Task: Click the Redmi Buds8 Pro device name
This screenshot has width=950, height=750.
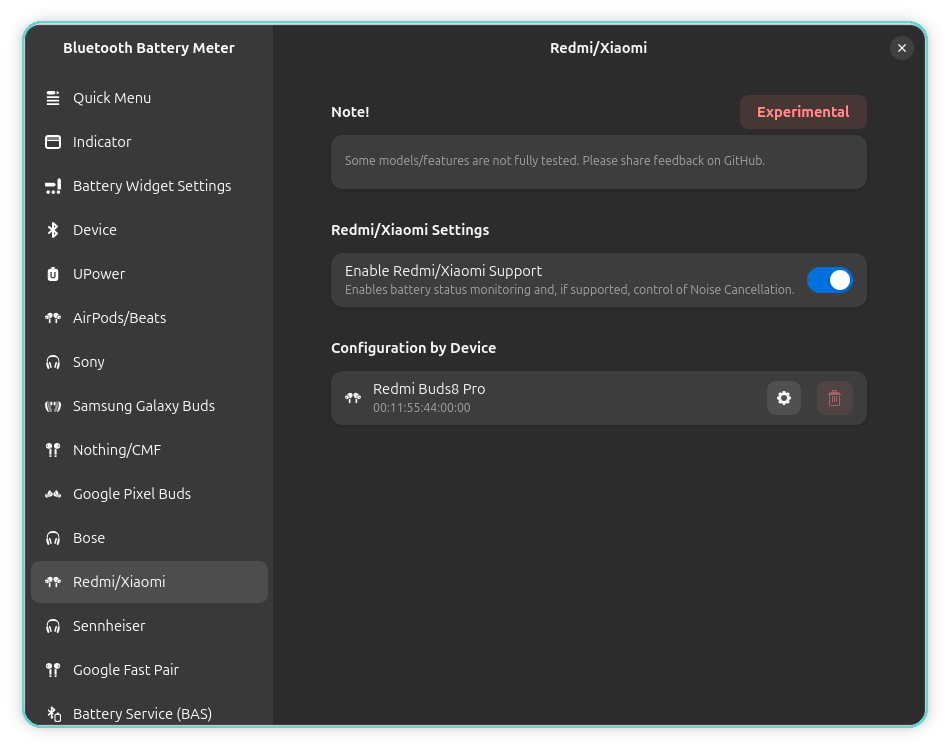Action: (x=429, y=389)
